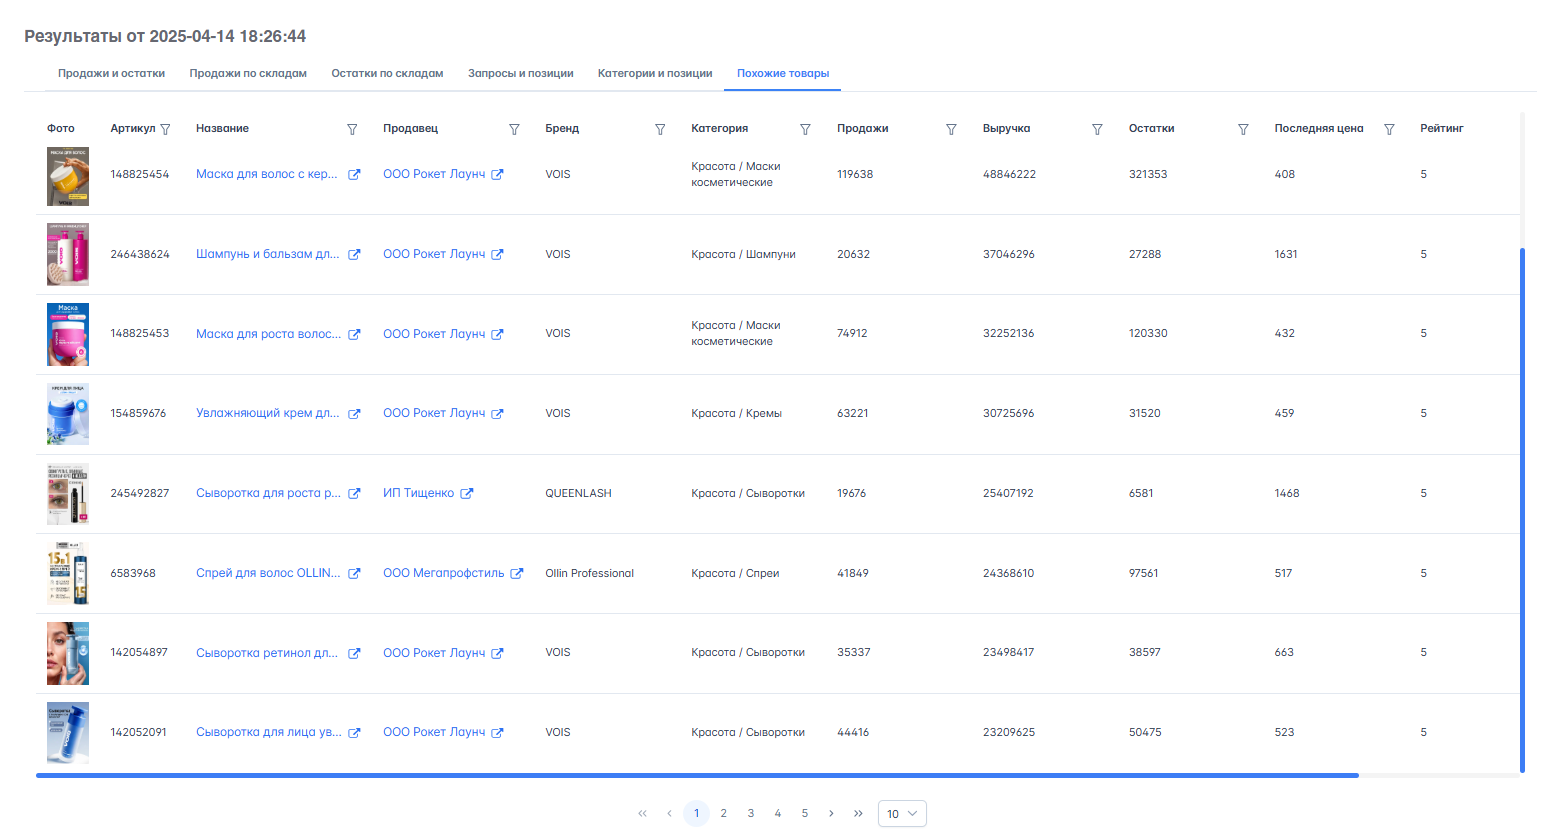Click the filter icon next to Артикул
This screenshot has height=838, width=1560.
(x=165, y=129)
